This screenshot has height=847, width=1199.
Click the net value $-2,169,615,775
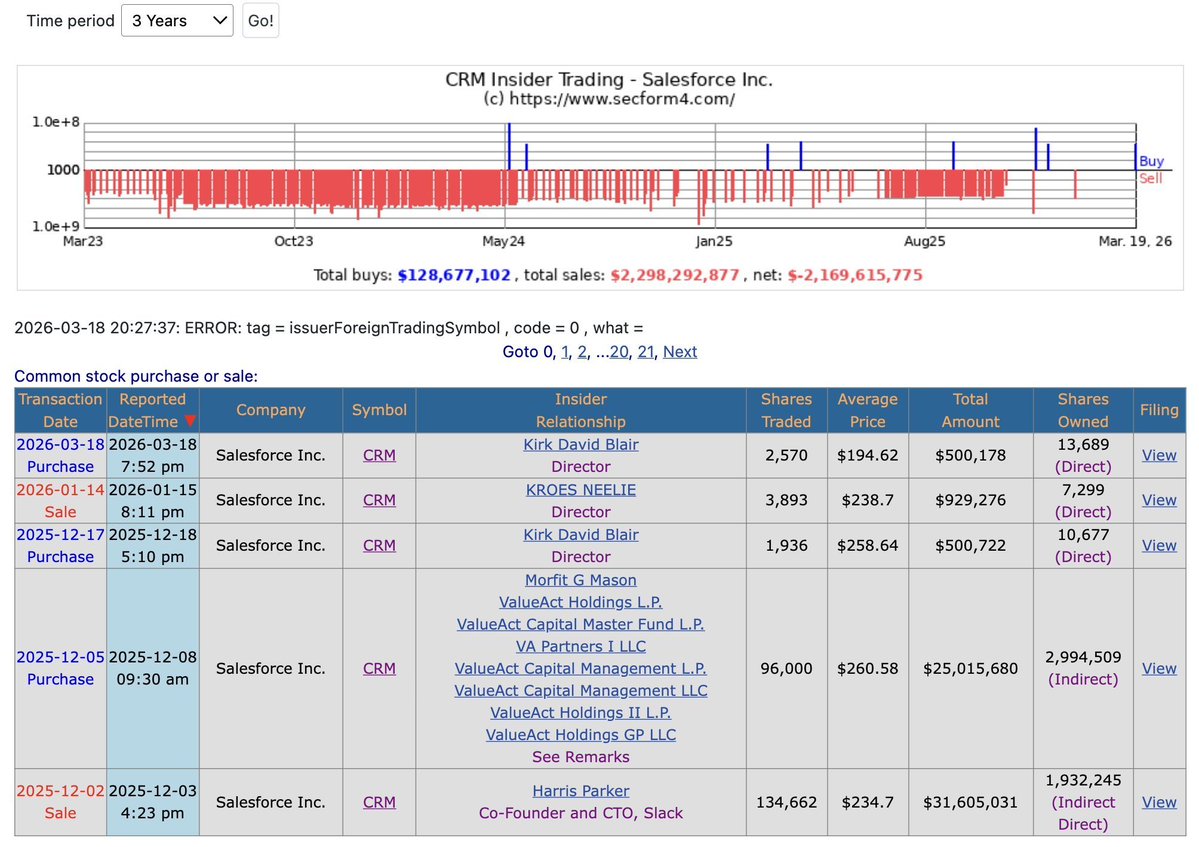pos(855,275)
